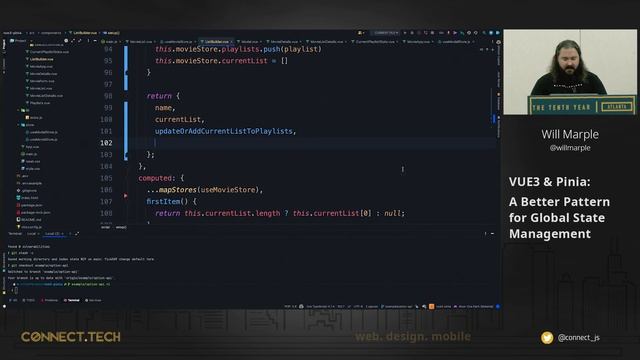
Task: Click the locate-file target icon in Project panel header
Action: tap(66, 41)
